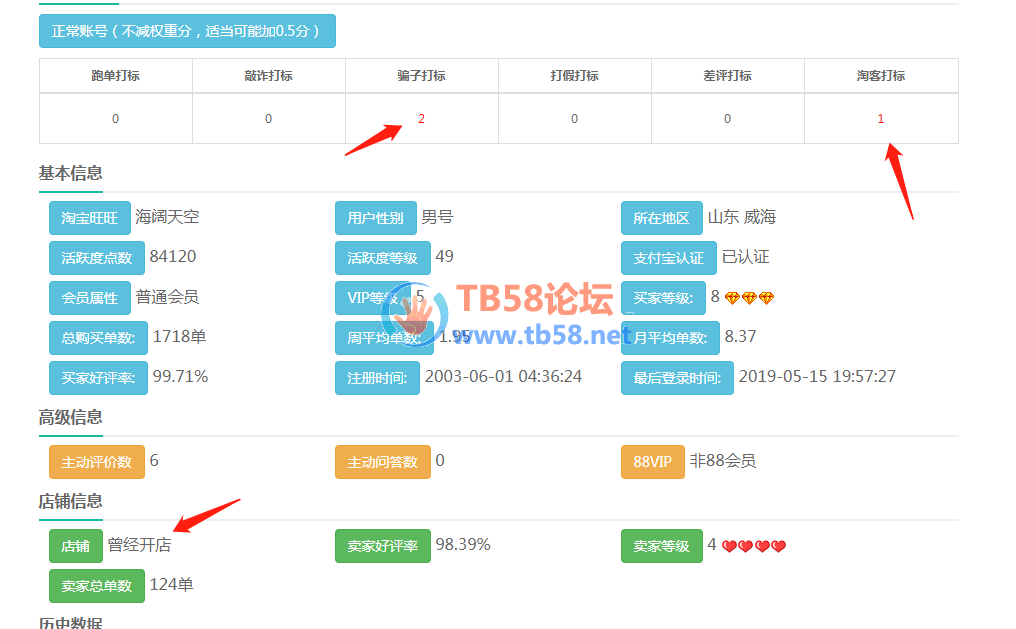Select the 所在地区 label
This screenshot has height=629, width=1016.
[x=661, y=218]
